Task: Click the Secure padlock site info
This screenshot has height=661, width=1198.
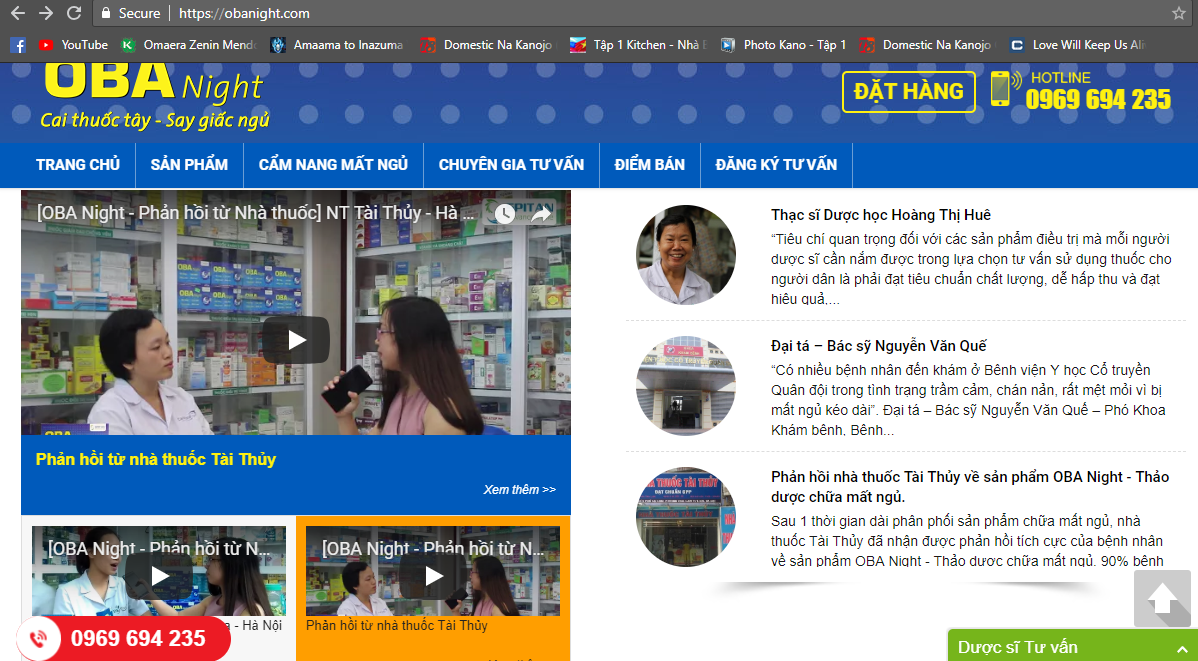Action: point(130,13)
